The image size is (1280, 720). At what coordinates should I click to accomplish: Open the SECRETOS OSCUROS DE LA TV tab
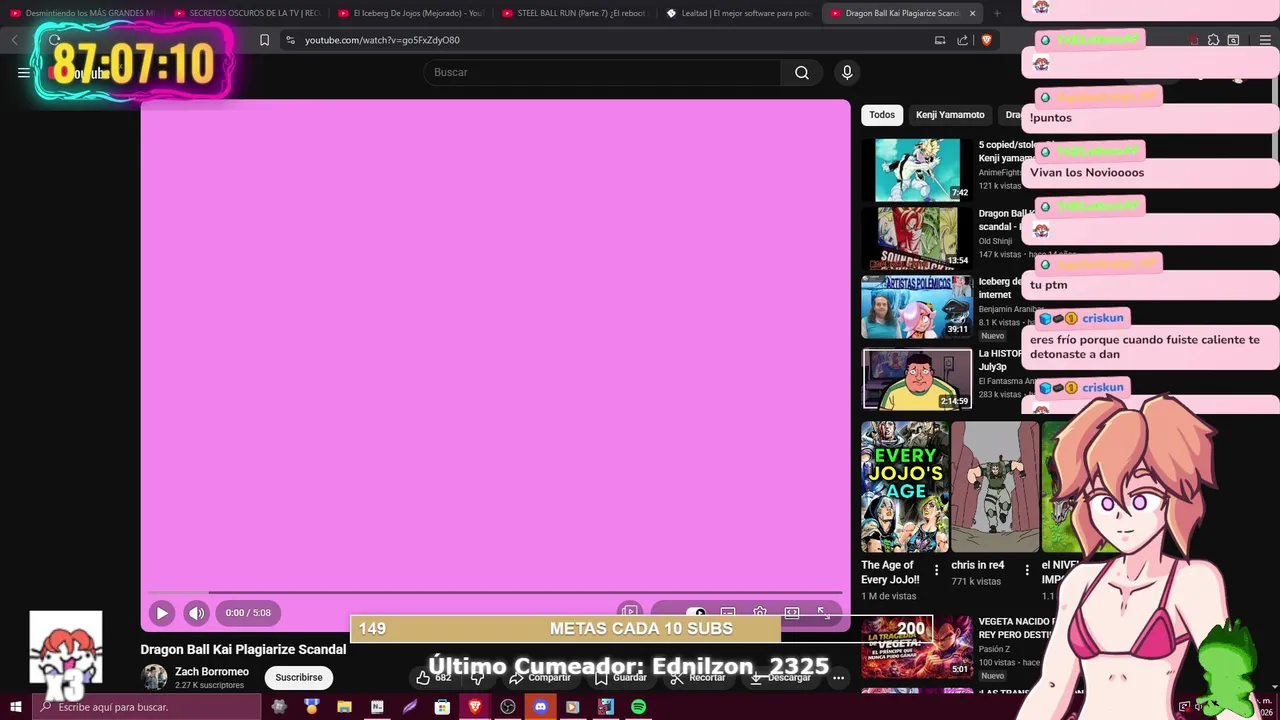coord(247,13)
